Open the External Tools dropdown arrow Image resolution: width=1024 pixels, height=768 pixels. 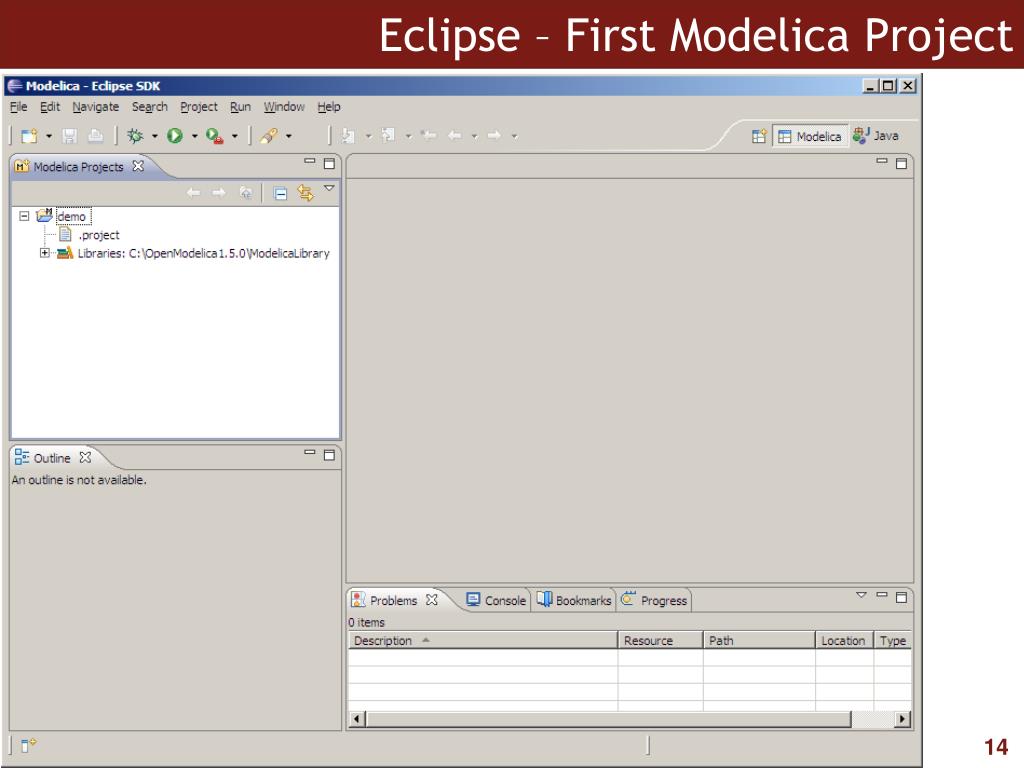(234, 136)
